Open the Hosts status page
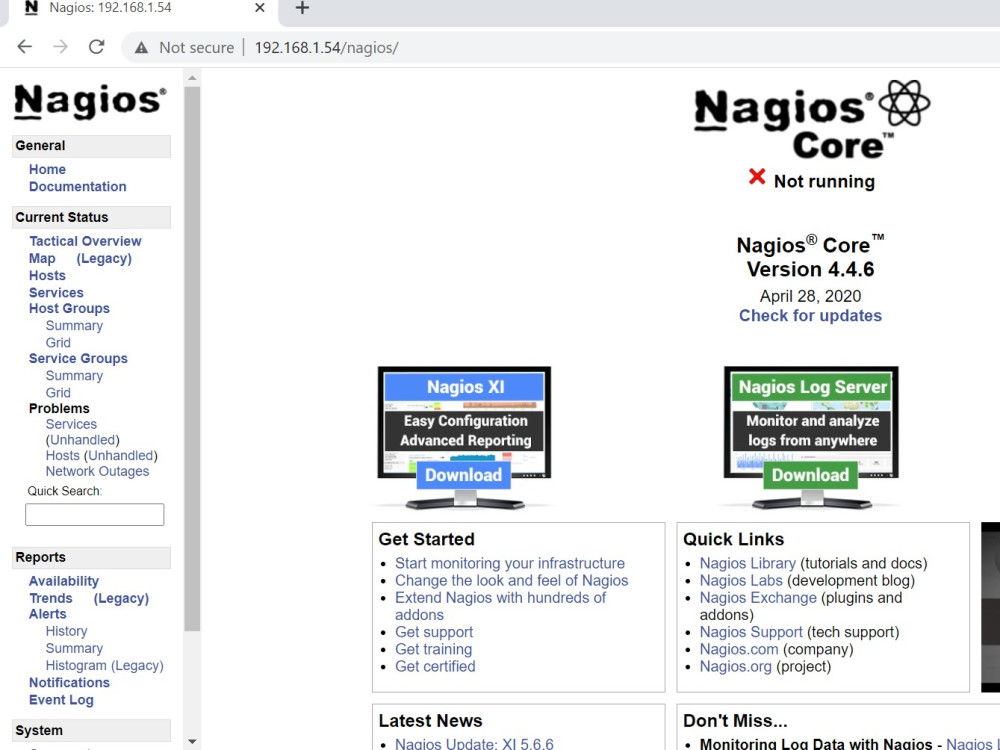Viewport: 1000px width, 750px height. [47, 276]
